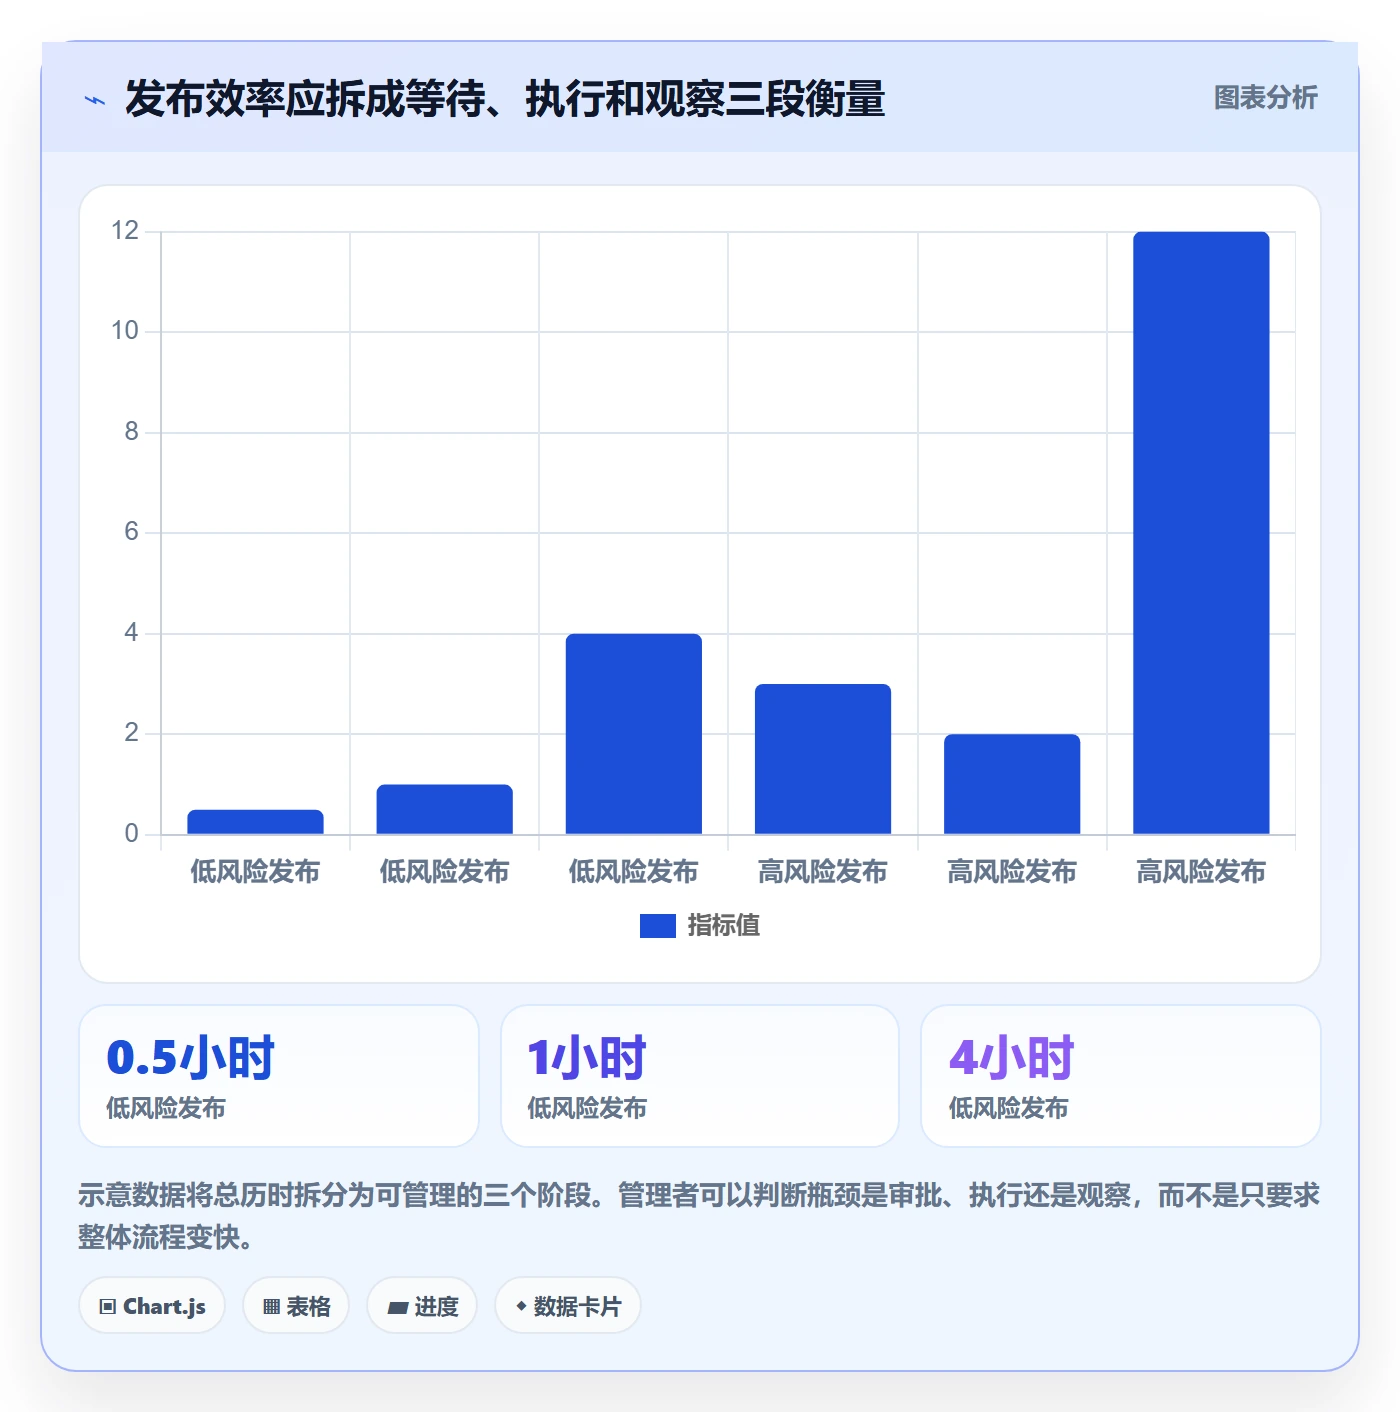Open the 4小时 data card

(x=1121, y=1076)
